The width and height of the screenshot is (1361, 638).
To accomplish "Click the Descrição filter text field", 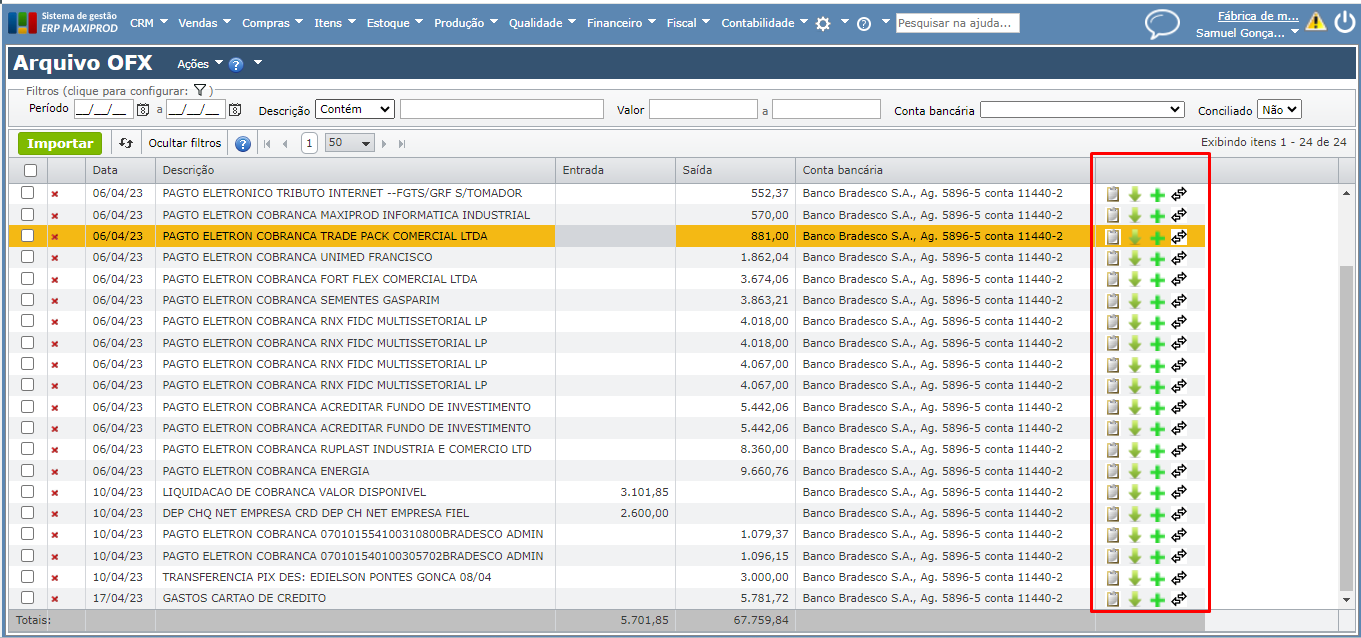I will pos(501,109).
